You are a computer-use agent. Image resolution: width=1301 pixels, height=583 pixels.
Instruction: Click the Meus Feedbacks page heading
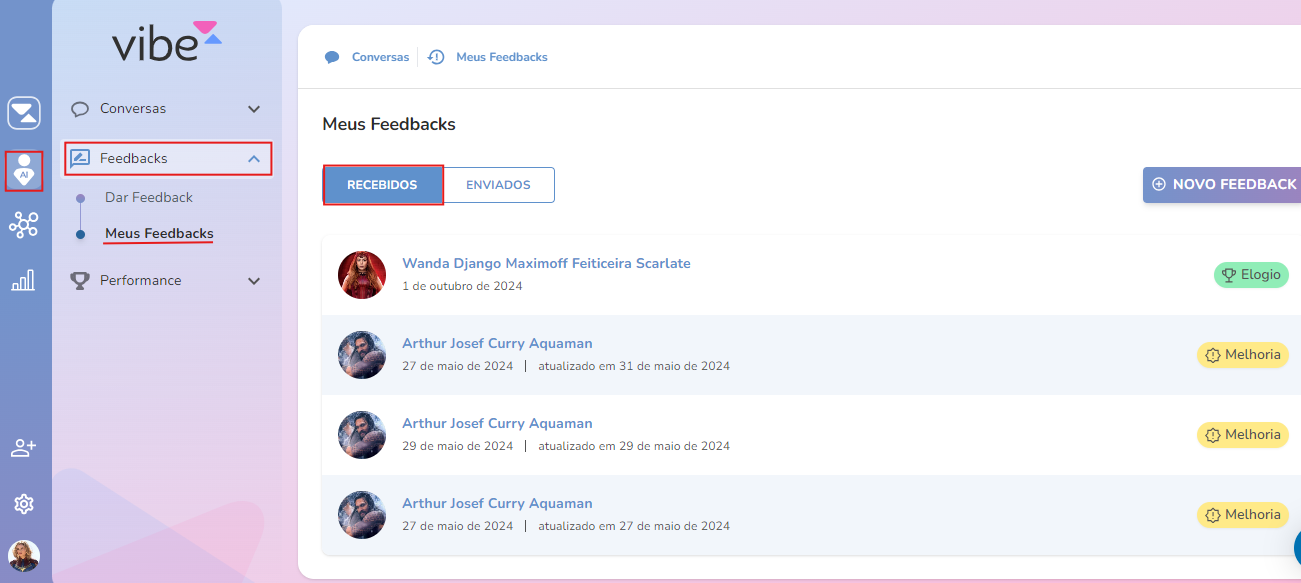(389, 125)
